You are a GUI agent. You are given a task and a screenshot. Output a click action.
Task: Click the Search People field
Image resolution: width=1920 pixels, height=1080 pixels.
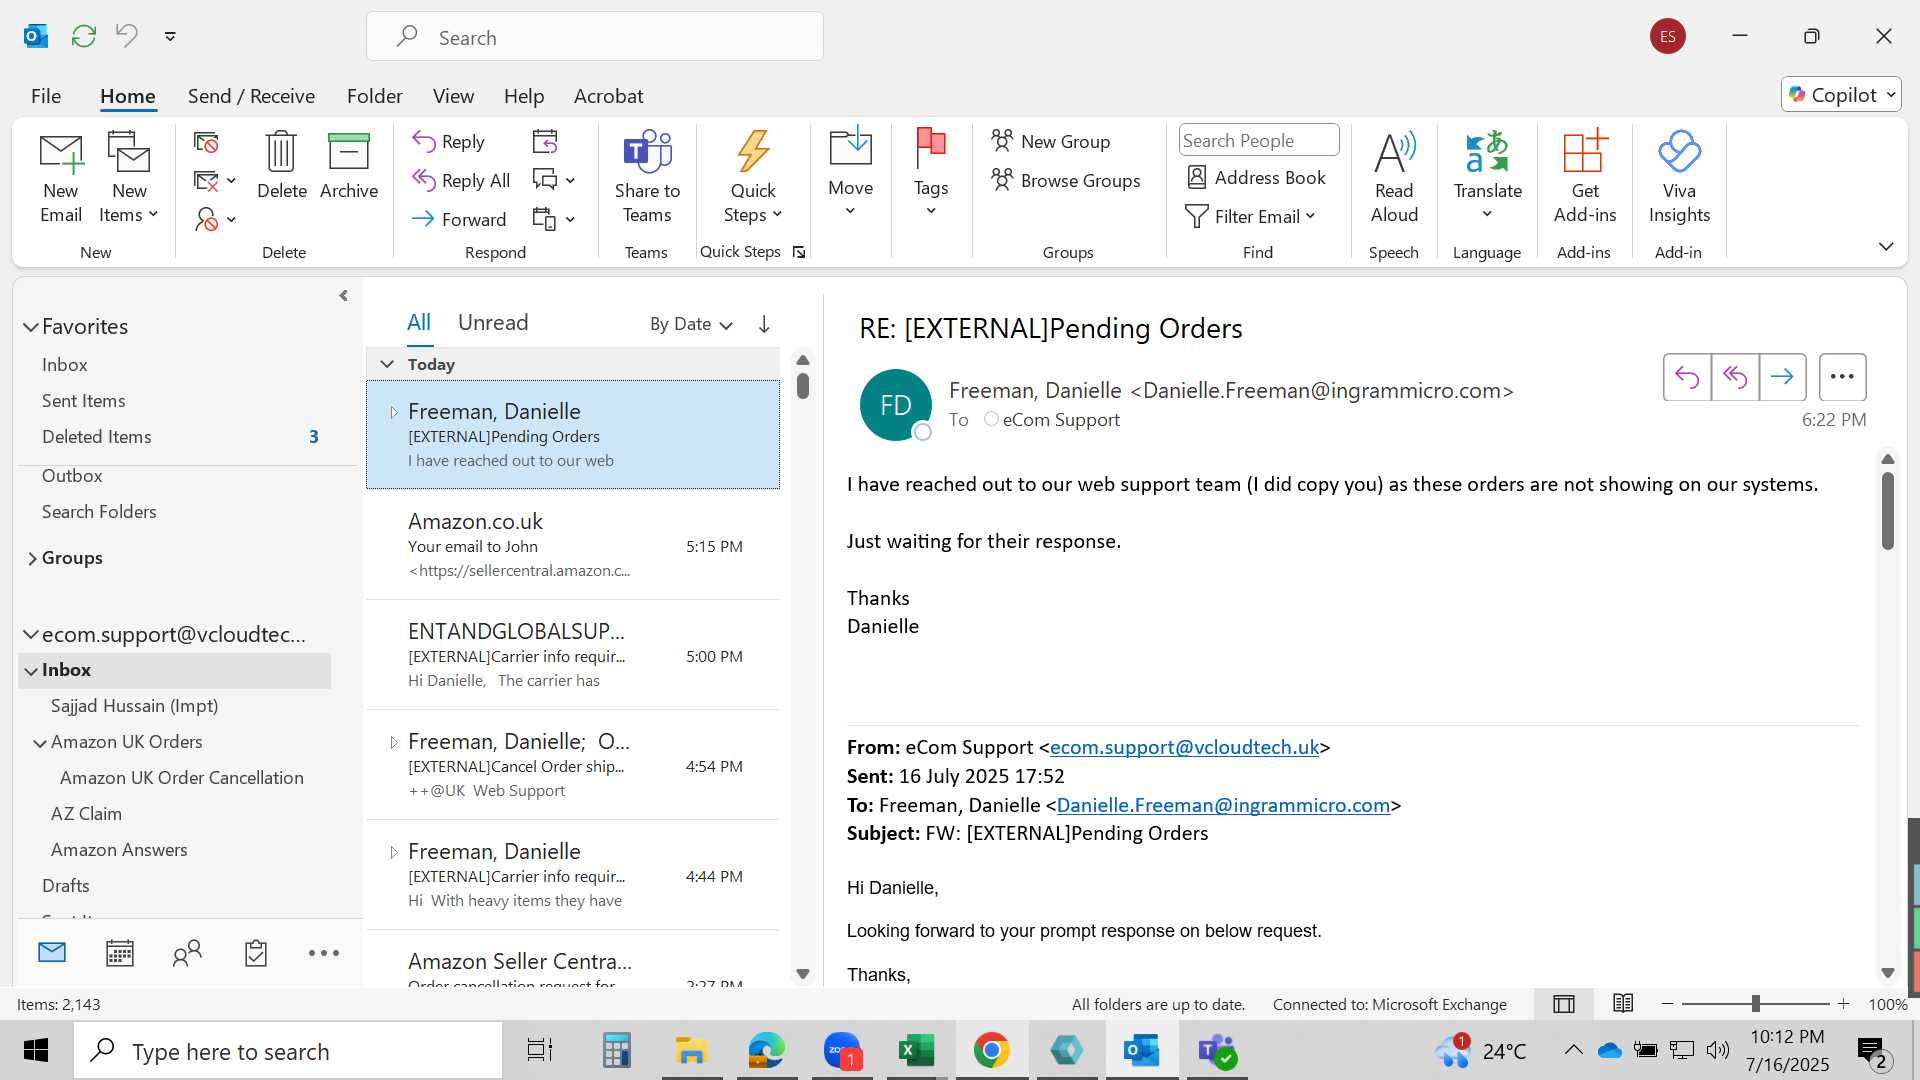(x=1259, y=141)
